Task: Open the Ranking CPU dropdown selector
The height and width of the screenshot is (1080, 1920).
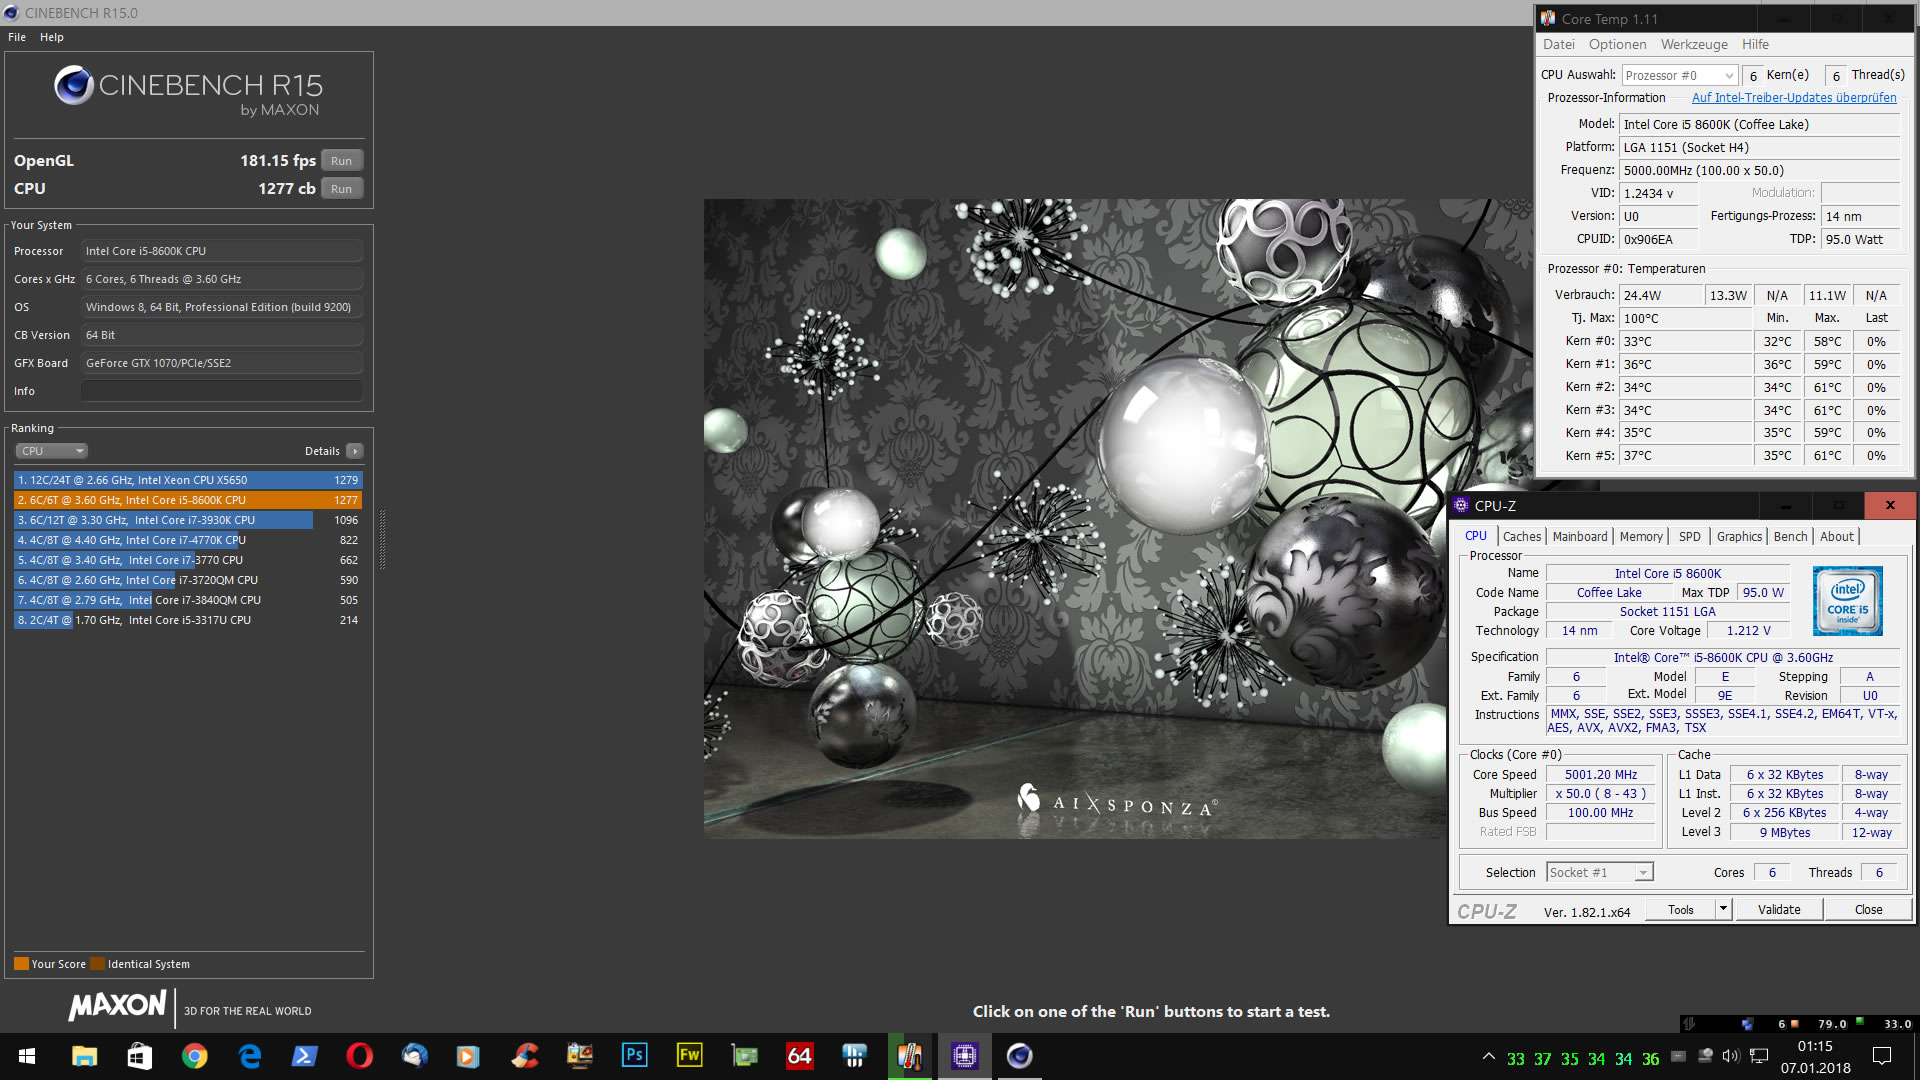Action: tap(52, 451)
